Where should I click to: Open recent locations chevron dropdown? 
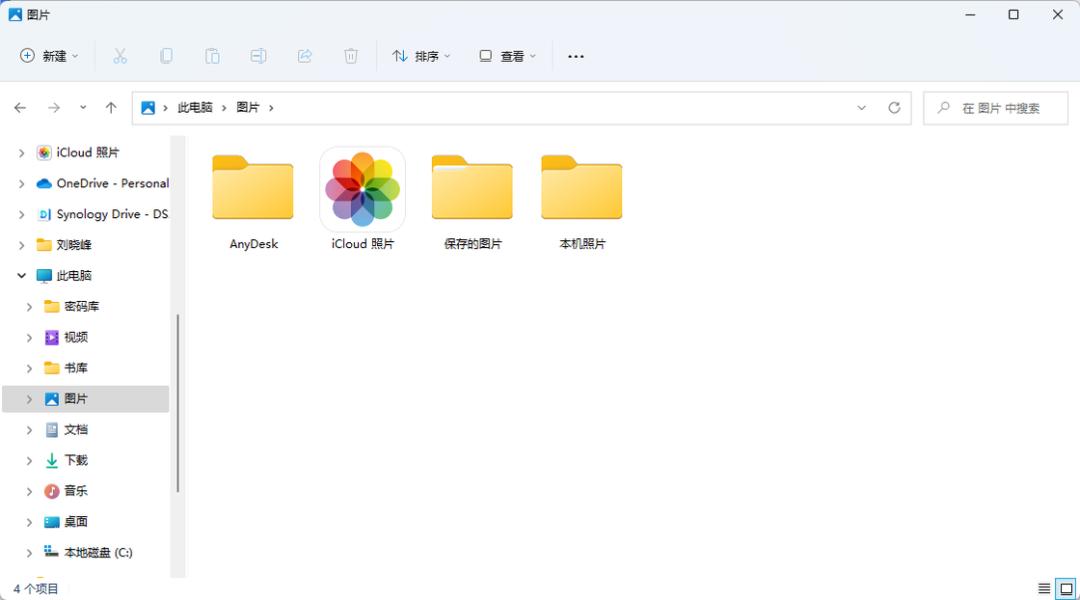point(83,107)
